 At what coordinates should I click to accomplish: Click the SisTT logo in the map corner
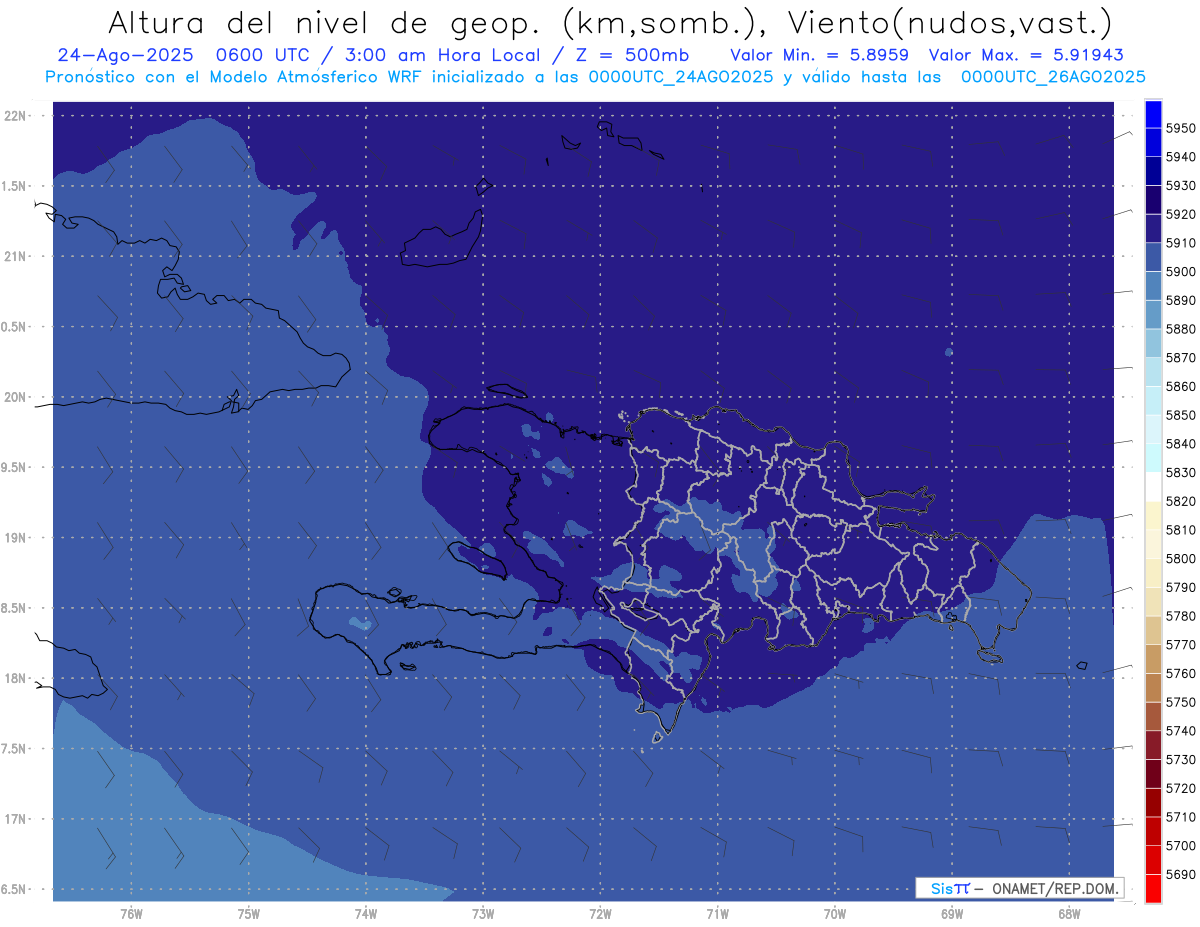pyautogui.click(x=950, y=888)
